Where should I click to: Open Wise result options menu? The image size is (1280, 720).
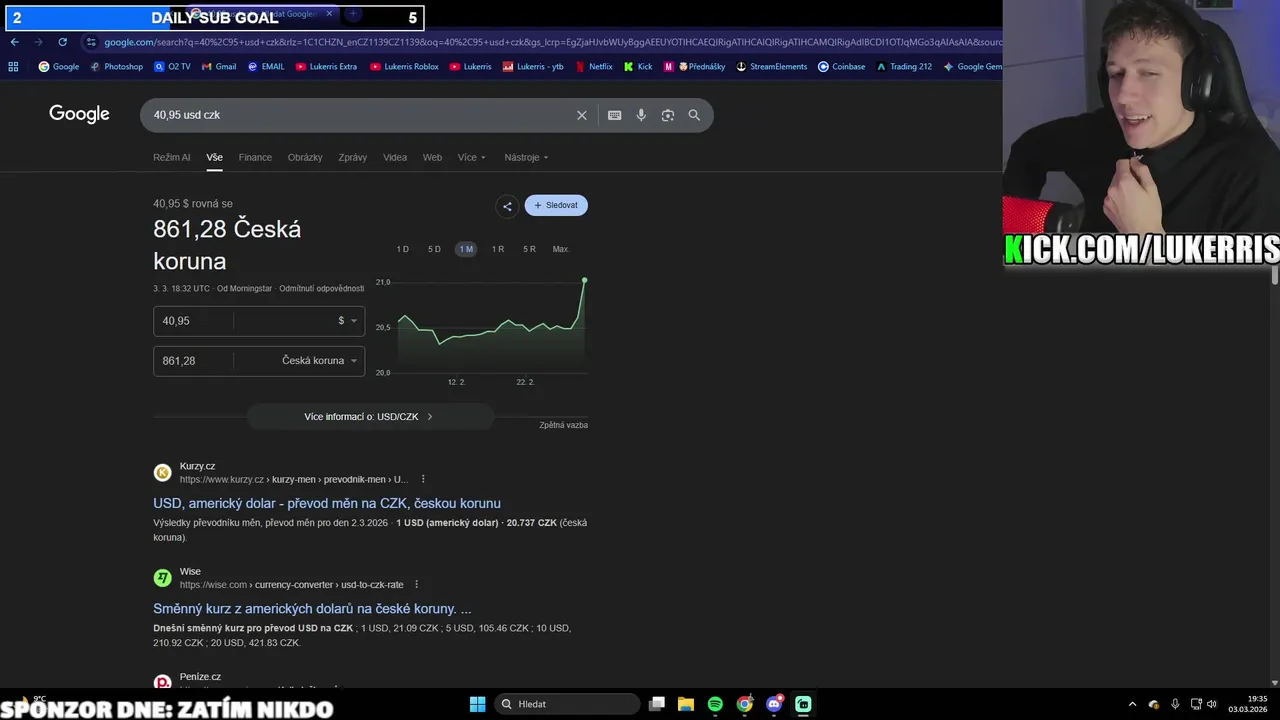click(x=417, y=585)
